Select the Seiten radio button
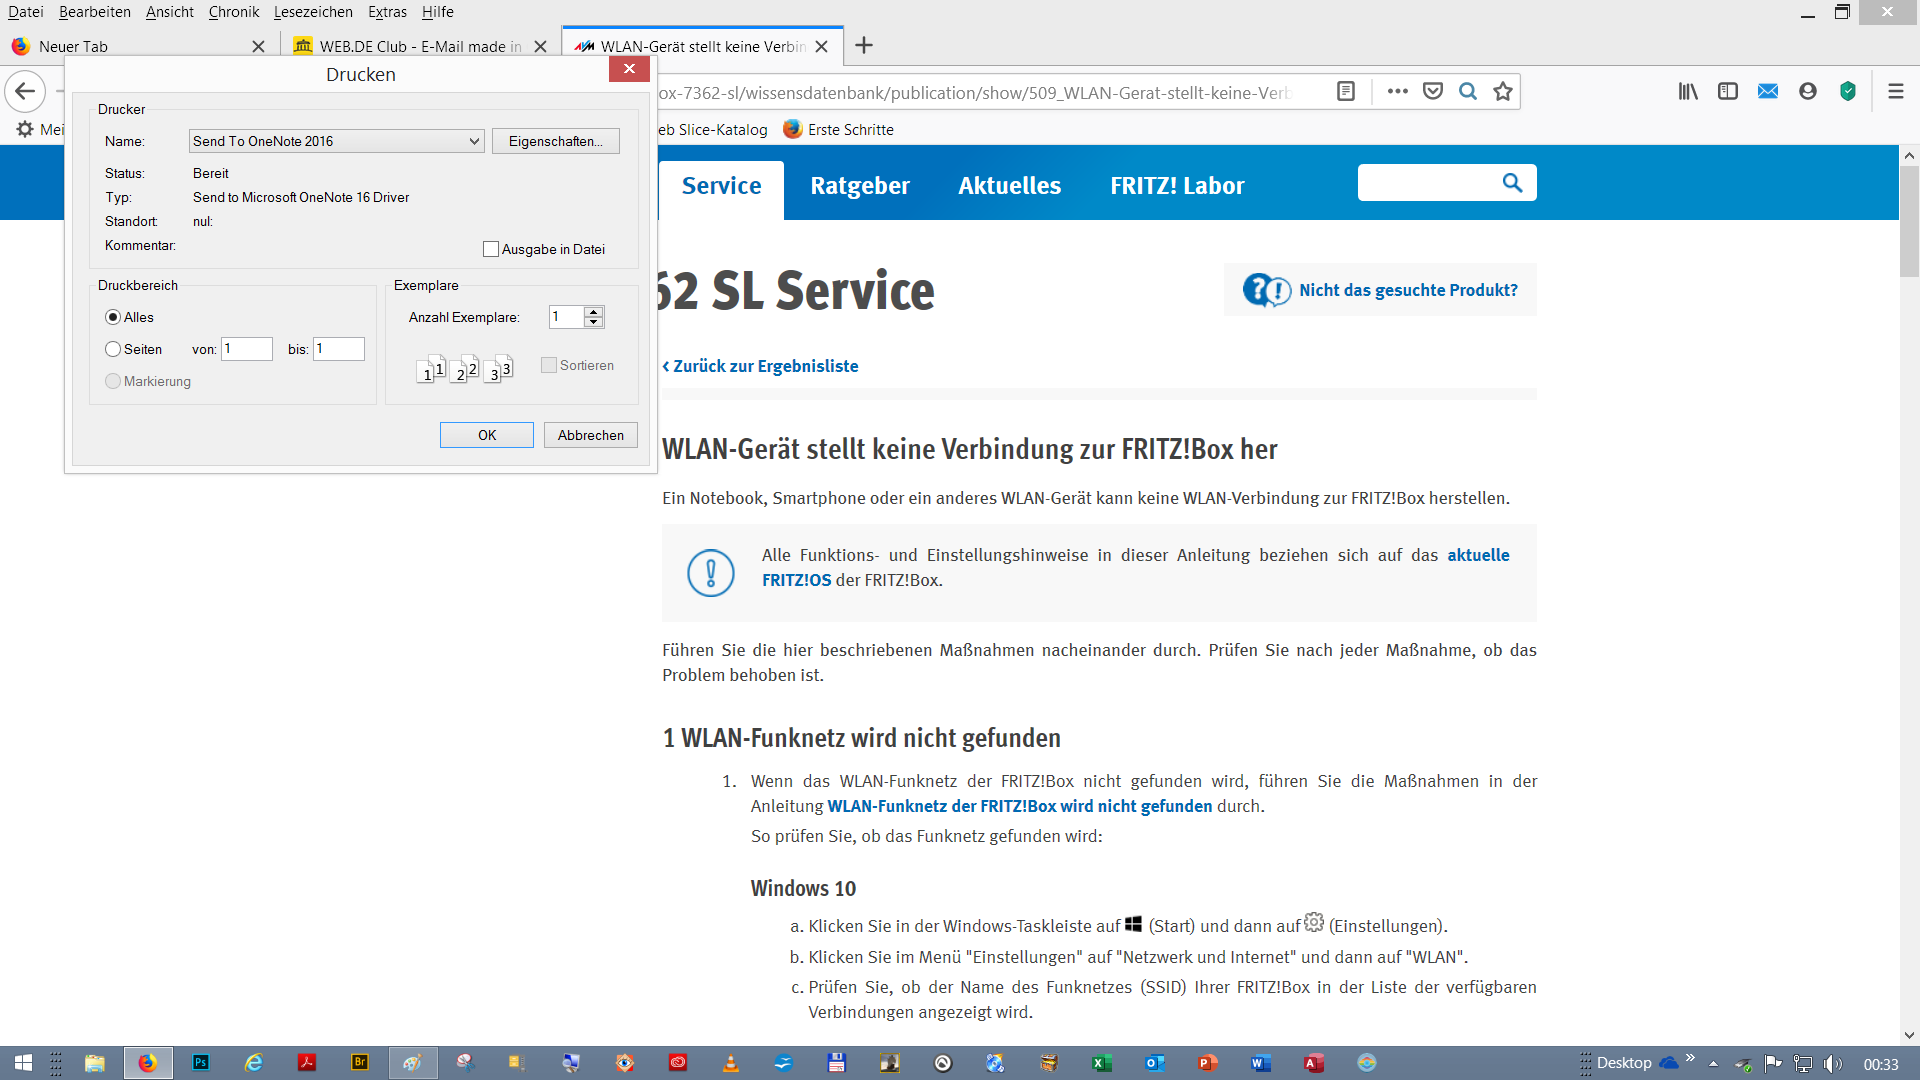The width and height of the screenshot is (1920, 1080). [x=113, y=349]
